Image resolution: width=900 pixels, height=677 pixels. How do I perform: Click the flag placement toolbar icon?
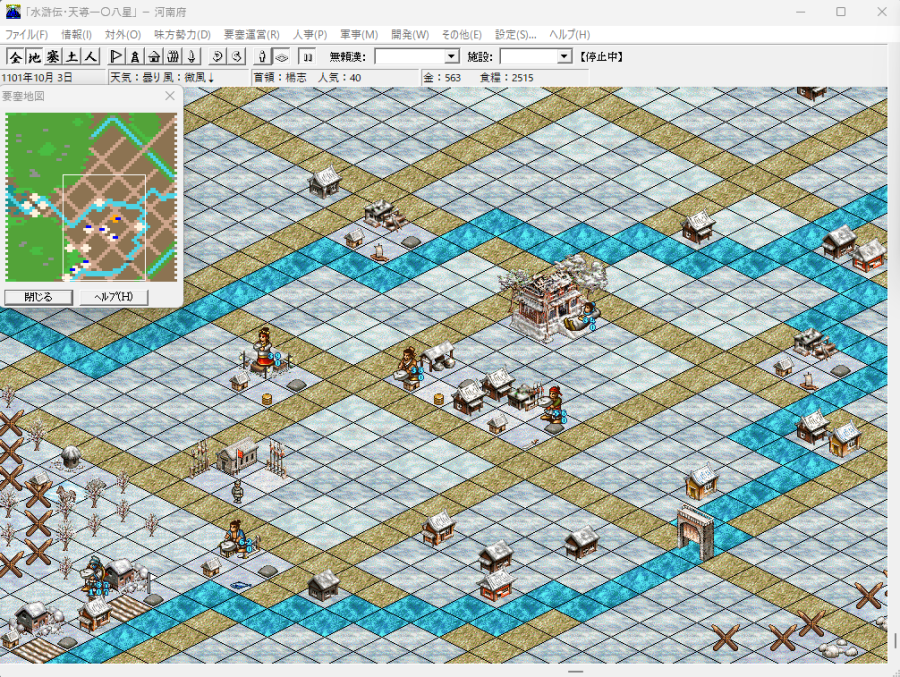[114, 57]
